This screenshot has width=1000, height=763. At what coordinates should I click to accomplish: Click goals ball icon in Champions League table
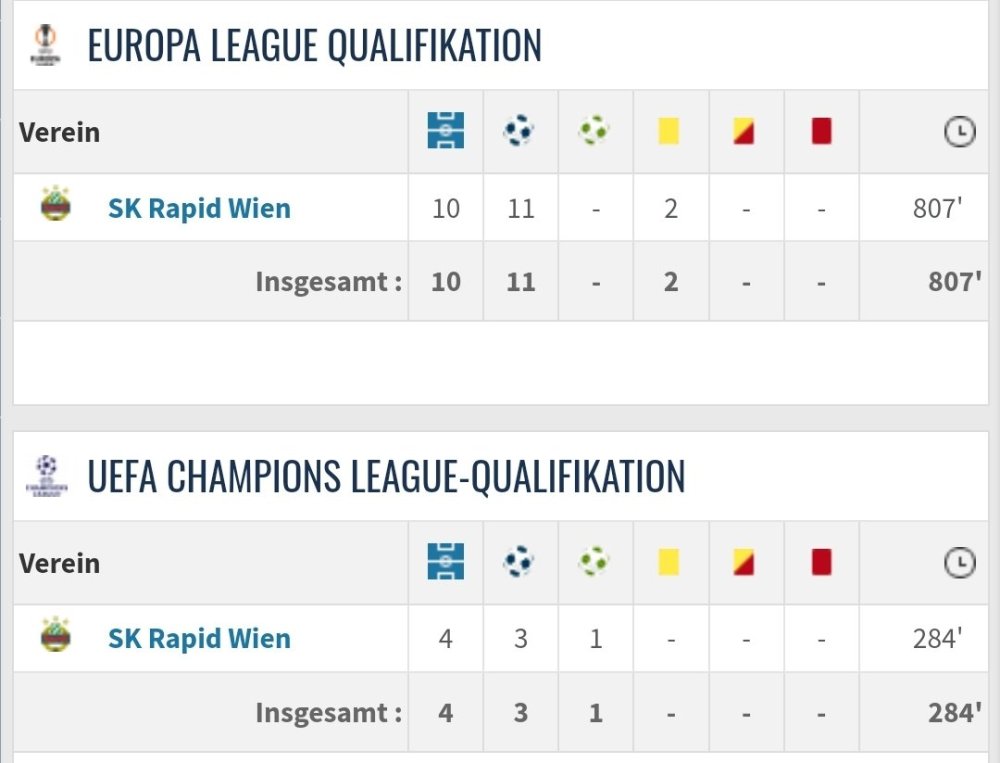click(x=519, y=562)
